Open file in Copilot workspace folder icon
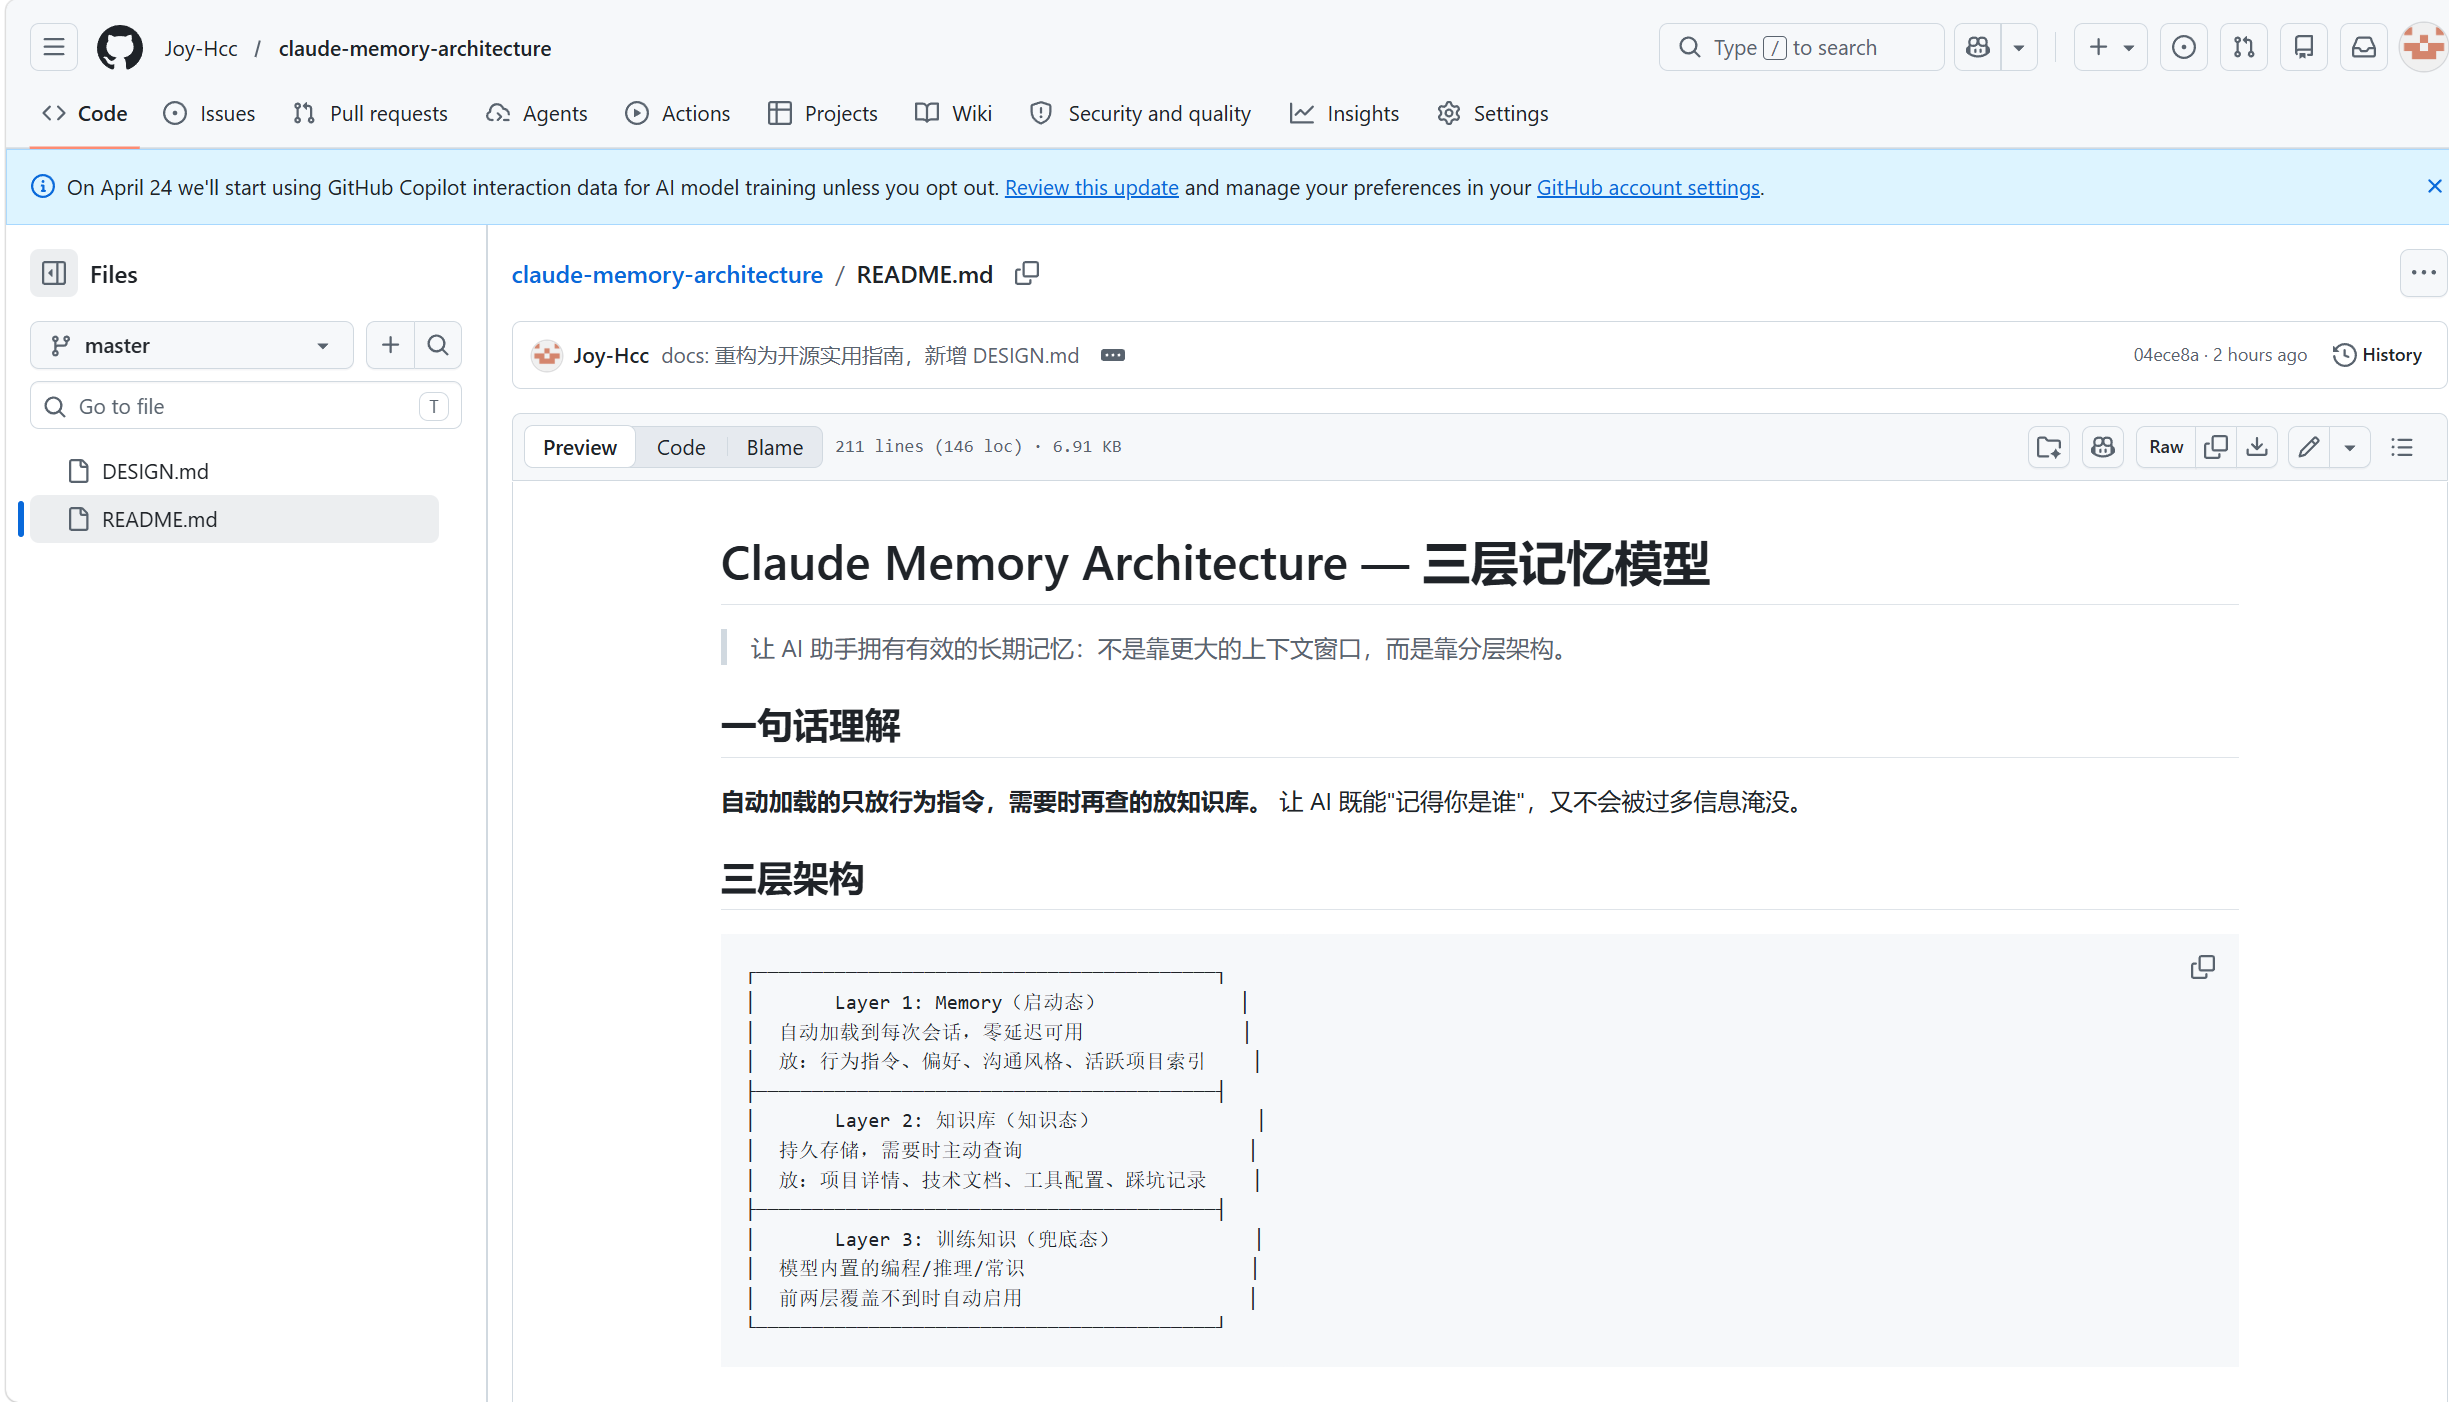 (x=2049, y=447)
